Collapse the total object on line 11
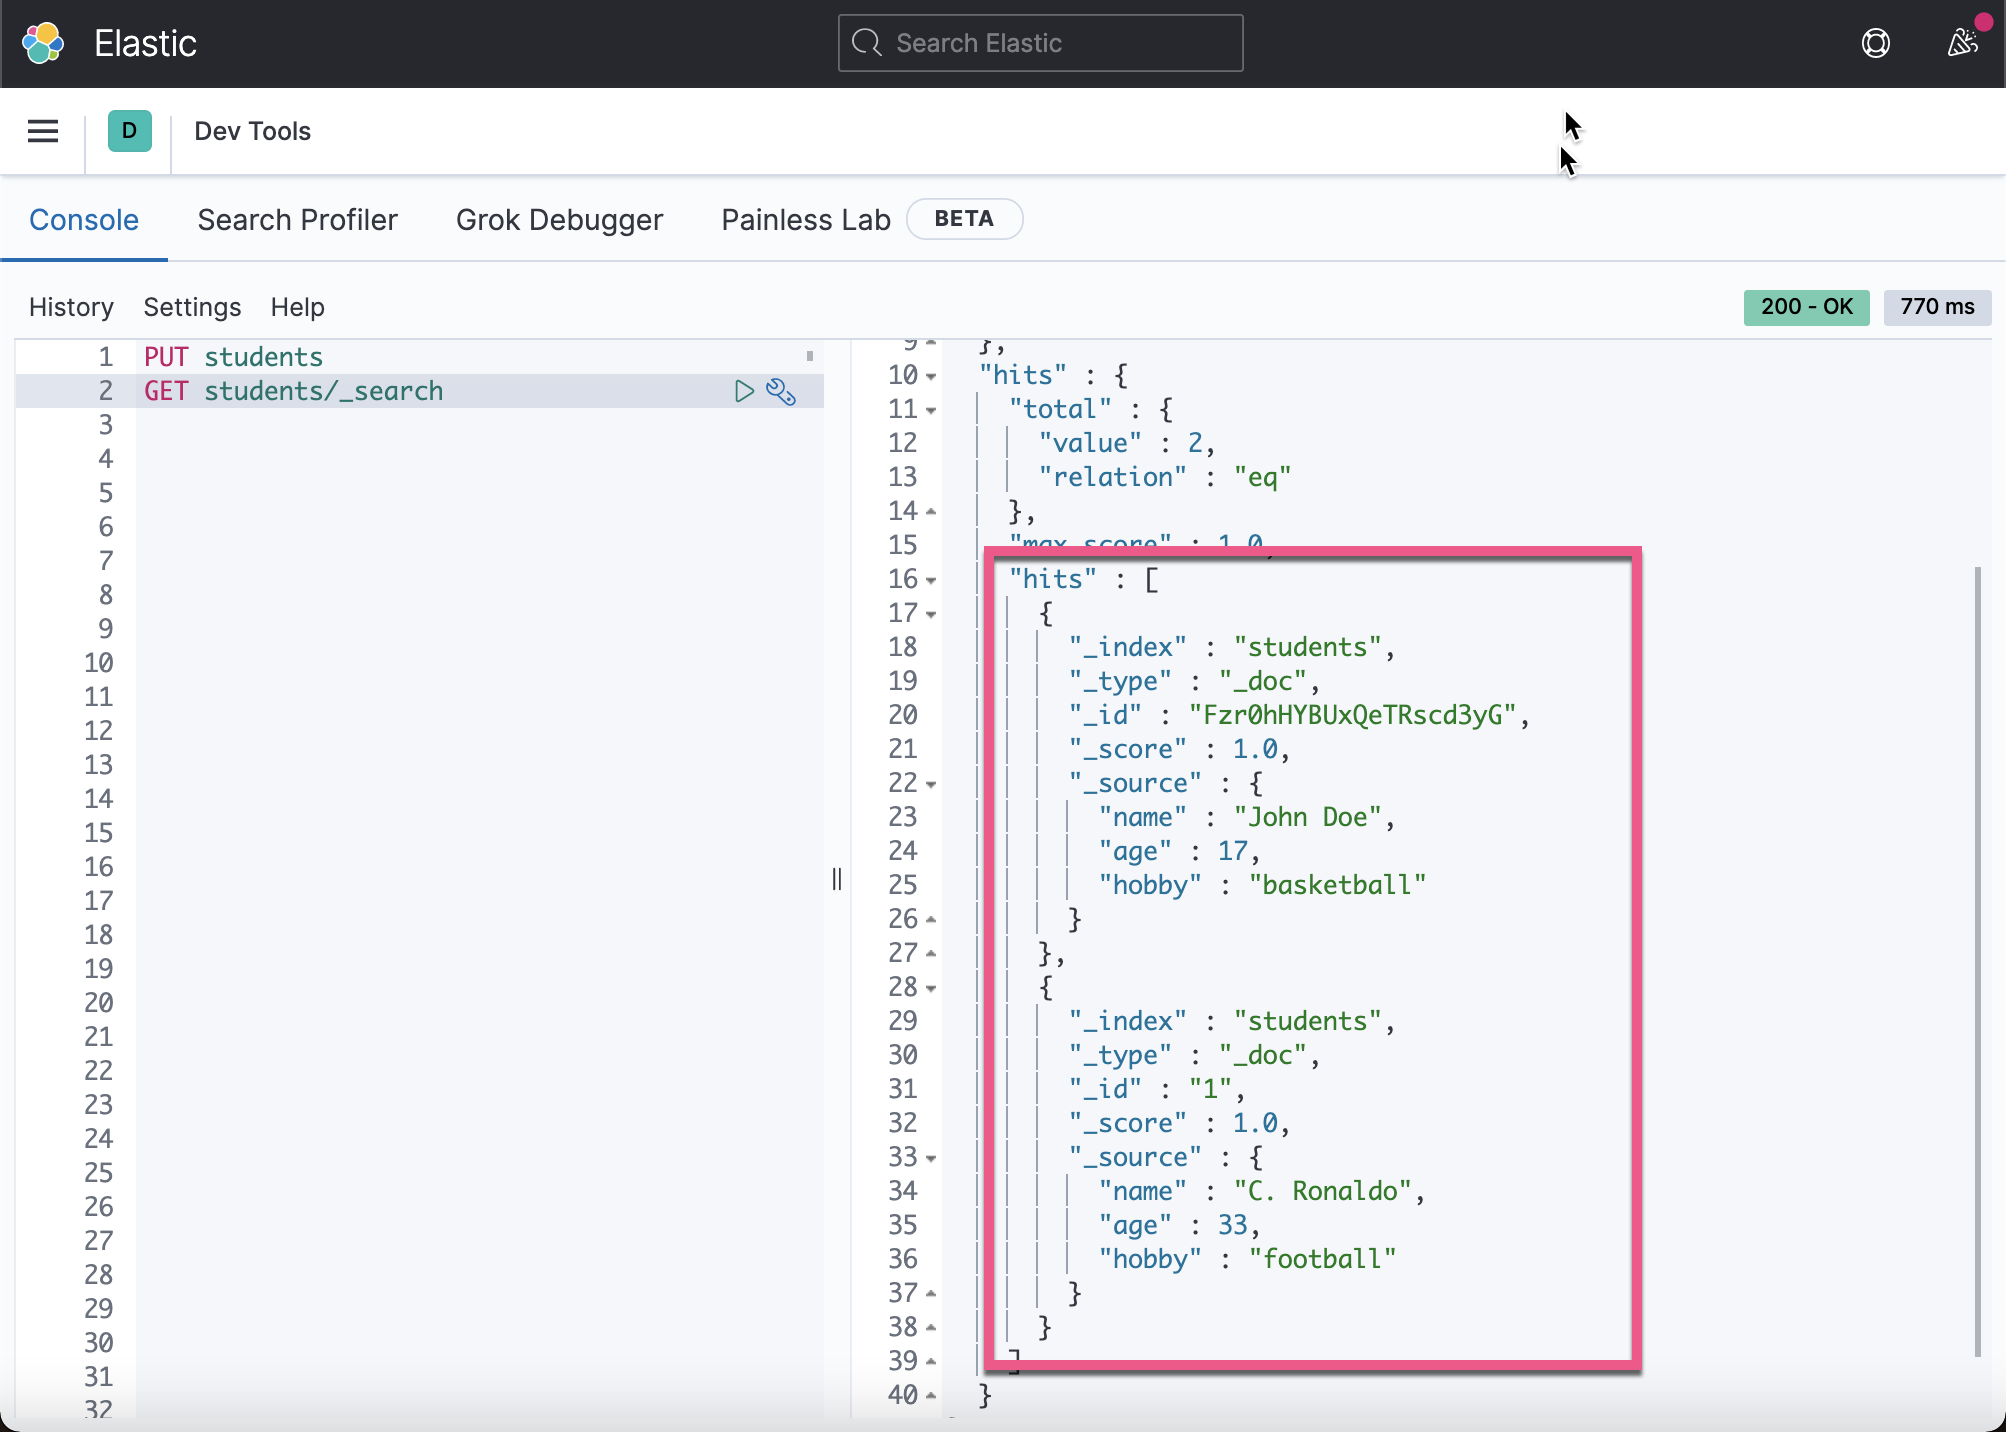This screenshot has height=1432, width=2006. (x=930, y=409)
